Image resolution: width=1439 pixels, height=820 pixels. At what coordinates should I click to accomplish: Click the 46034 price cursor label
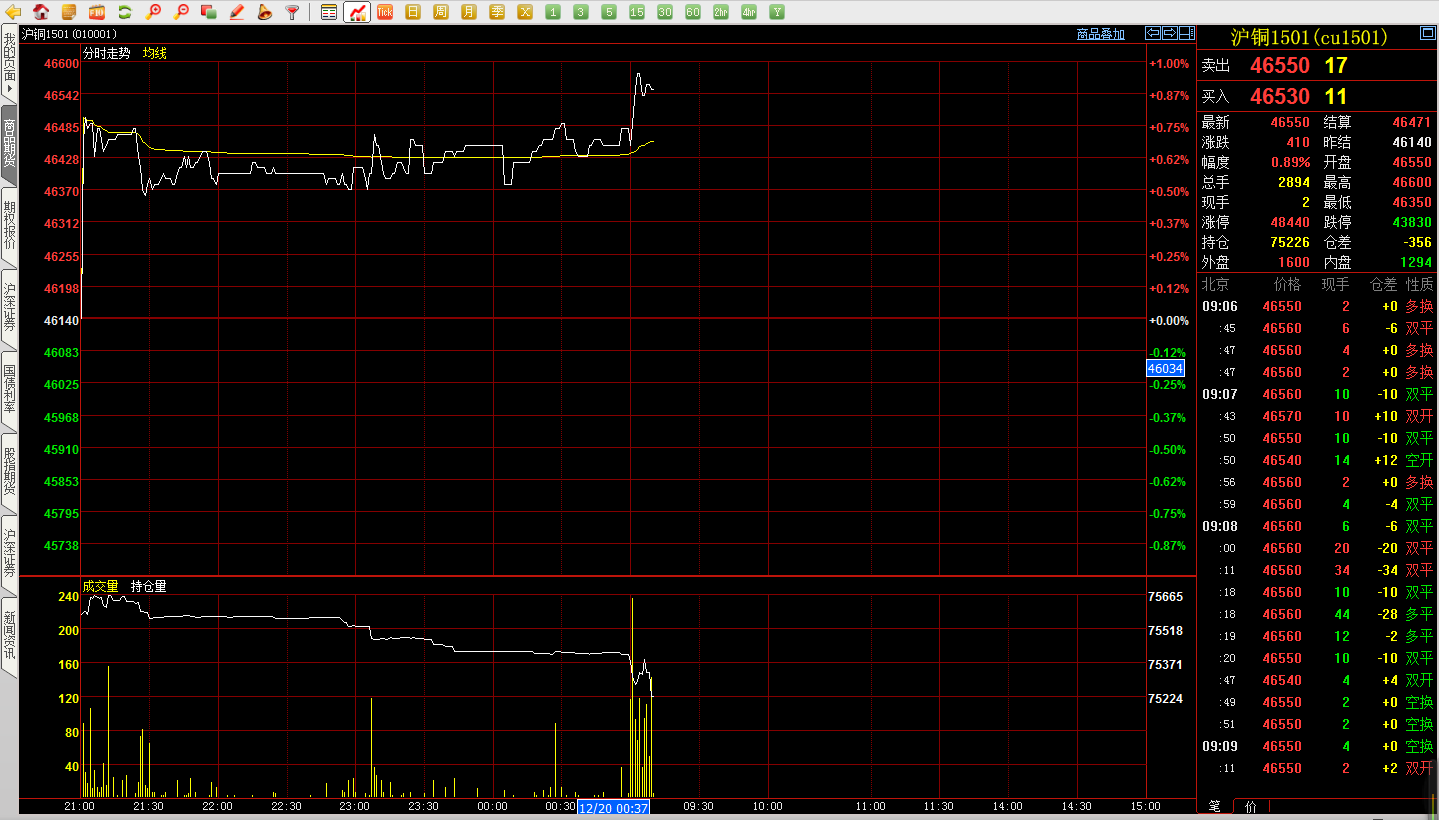[x=1165, y=369]
